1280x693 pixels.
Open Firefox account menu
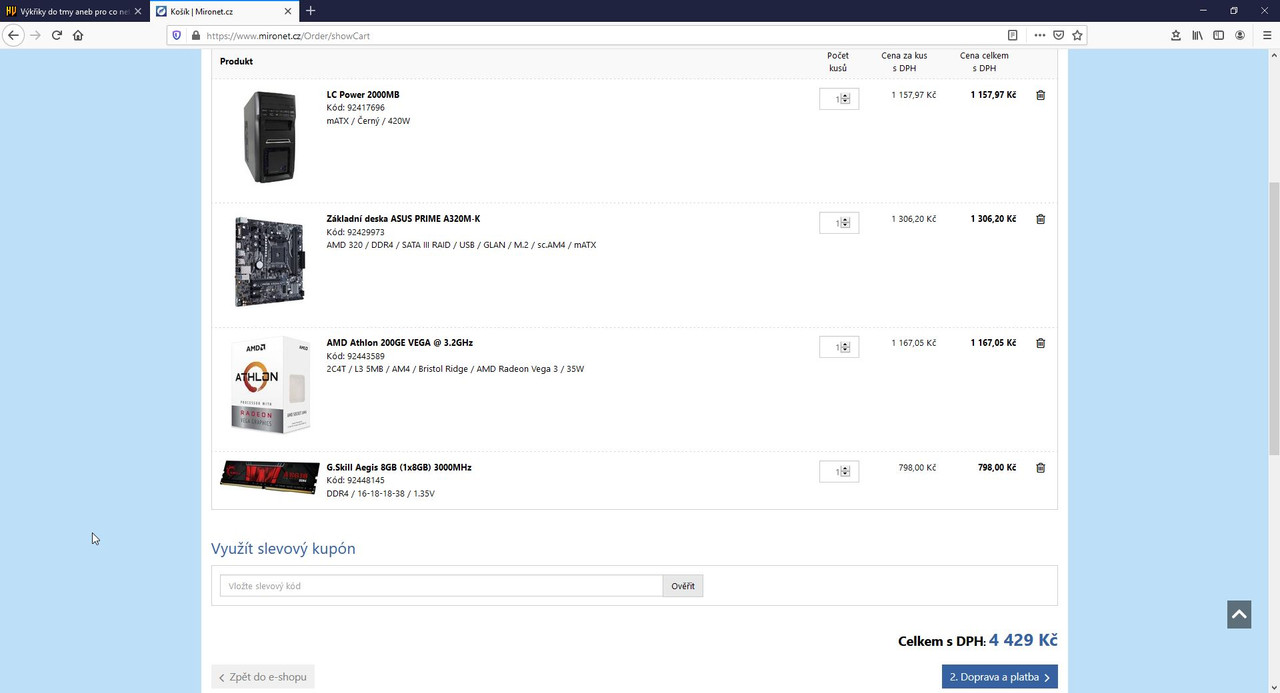1240,35
